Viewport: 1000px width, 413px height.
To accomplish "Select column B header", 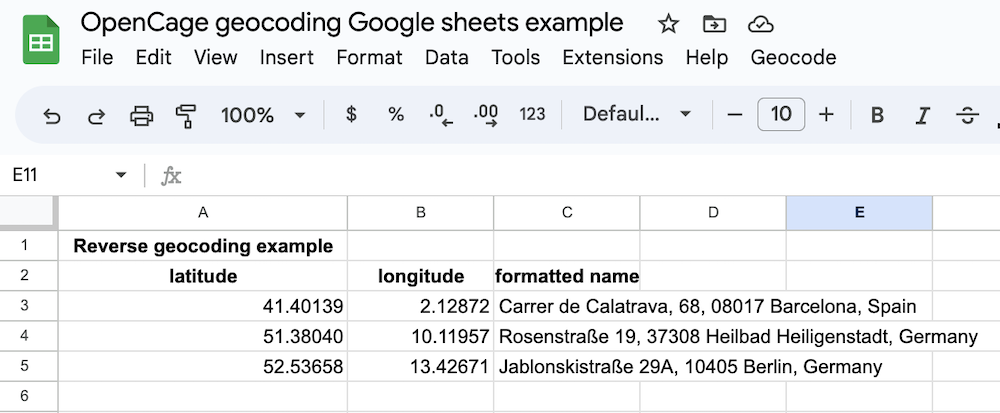I will (x=420, y=213).
